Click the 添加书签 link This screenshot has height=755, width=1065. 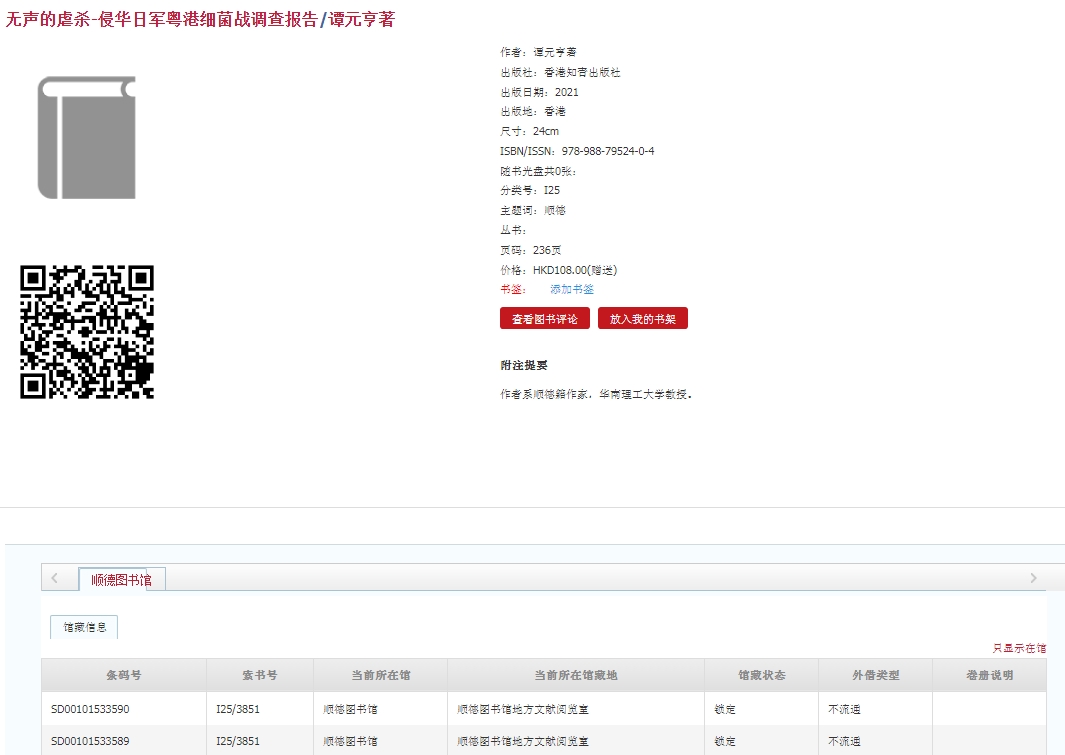tap(572, 289)
